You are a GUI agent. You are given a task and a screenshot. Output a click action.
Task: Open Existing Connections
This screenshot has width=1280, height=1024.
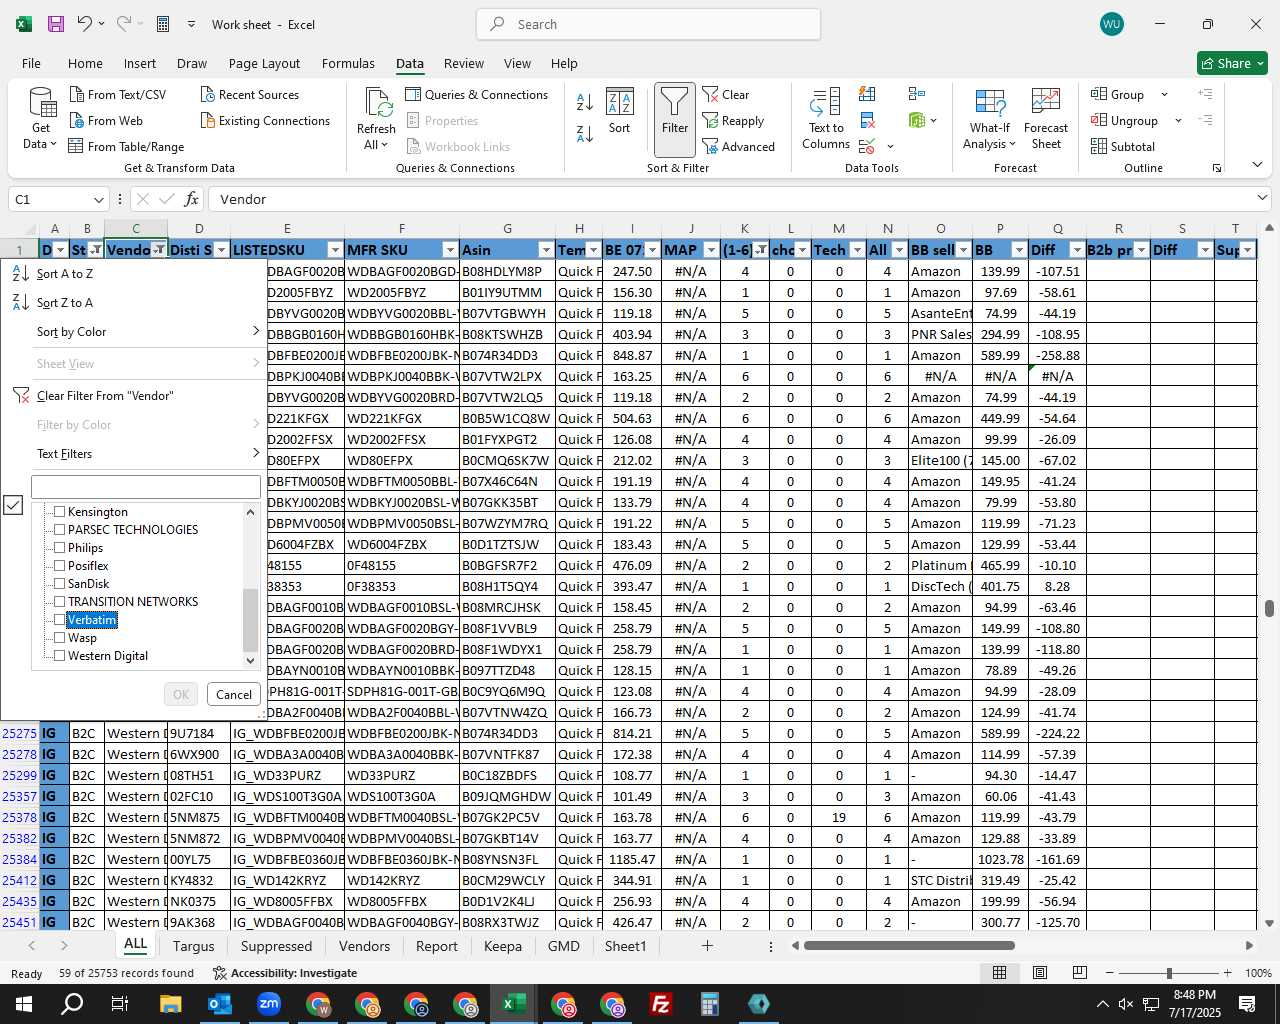pyautogui.click(x=265, y=120)
